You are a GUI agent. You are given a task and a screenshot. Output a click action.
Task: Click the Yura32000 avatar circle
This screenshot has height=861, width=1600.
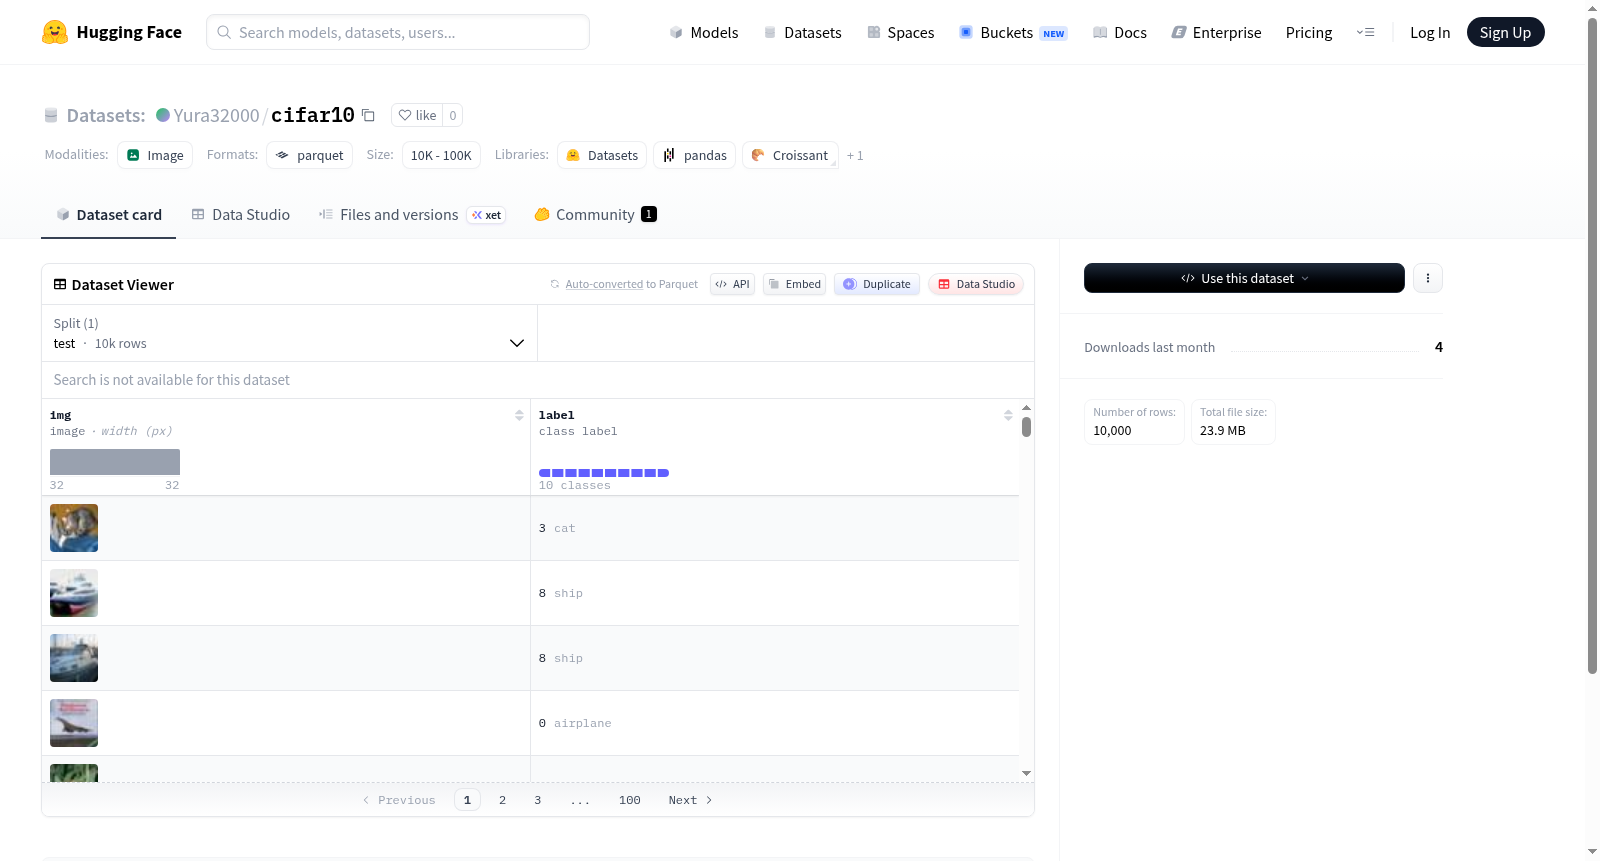click(163, 115)
